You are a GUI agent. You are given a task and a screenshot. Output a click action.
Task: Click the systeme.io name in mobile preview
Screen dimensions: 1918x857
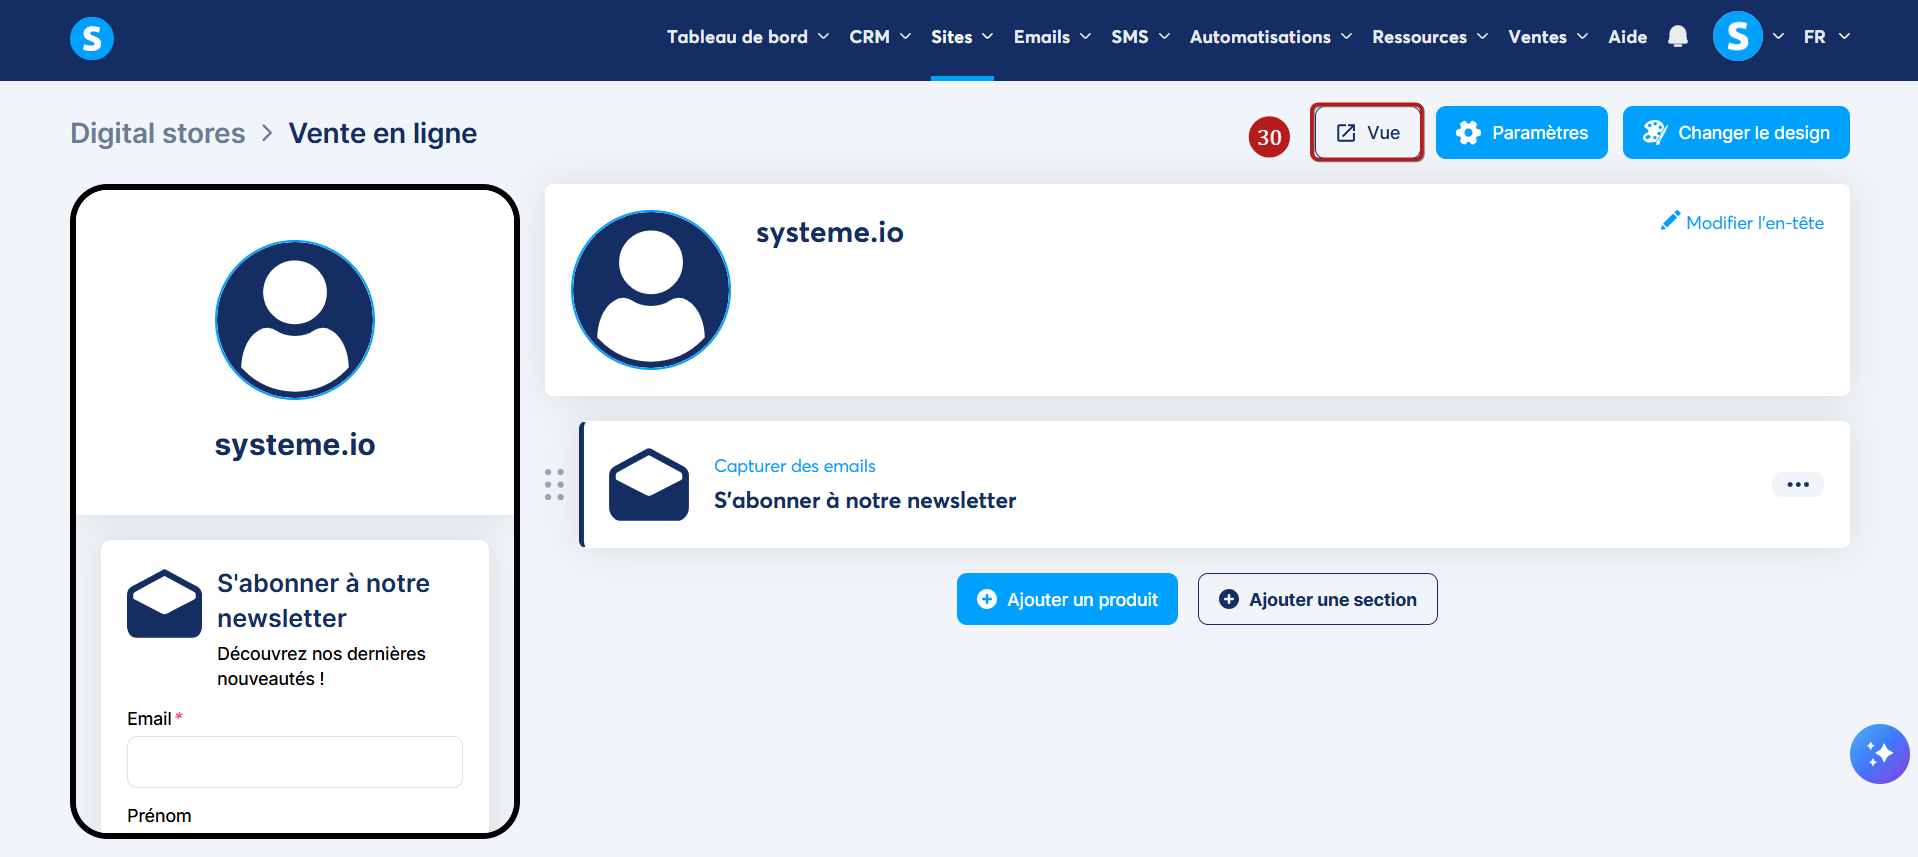(x=295, y=444)
